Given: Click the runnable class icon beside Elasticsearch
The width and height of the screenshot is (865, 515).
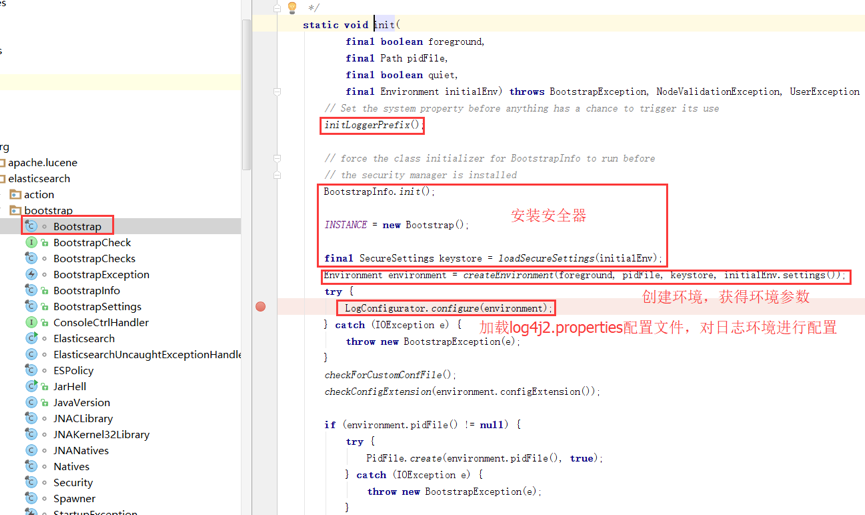Looking at the screenshot, I should point(31,338).
